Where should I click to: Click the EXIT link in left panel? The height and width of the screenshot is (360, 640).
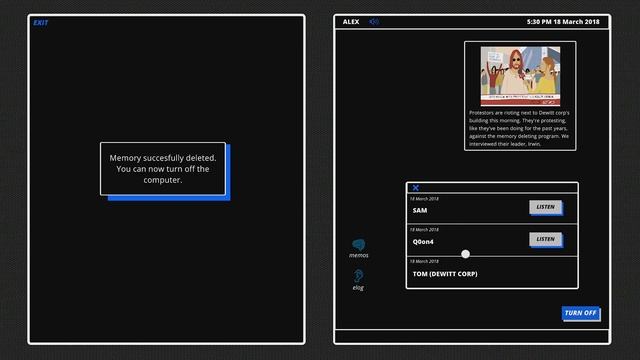coord(40,23)
